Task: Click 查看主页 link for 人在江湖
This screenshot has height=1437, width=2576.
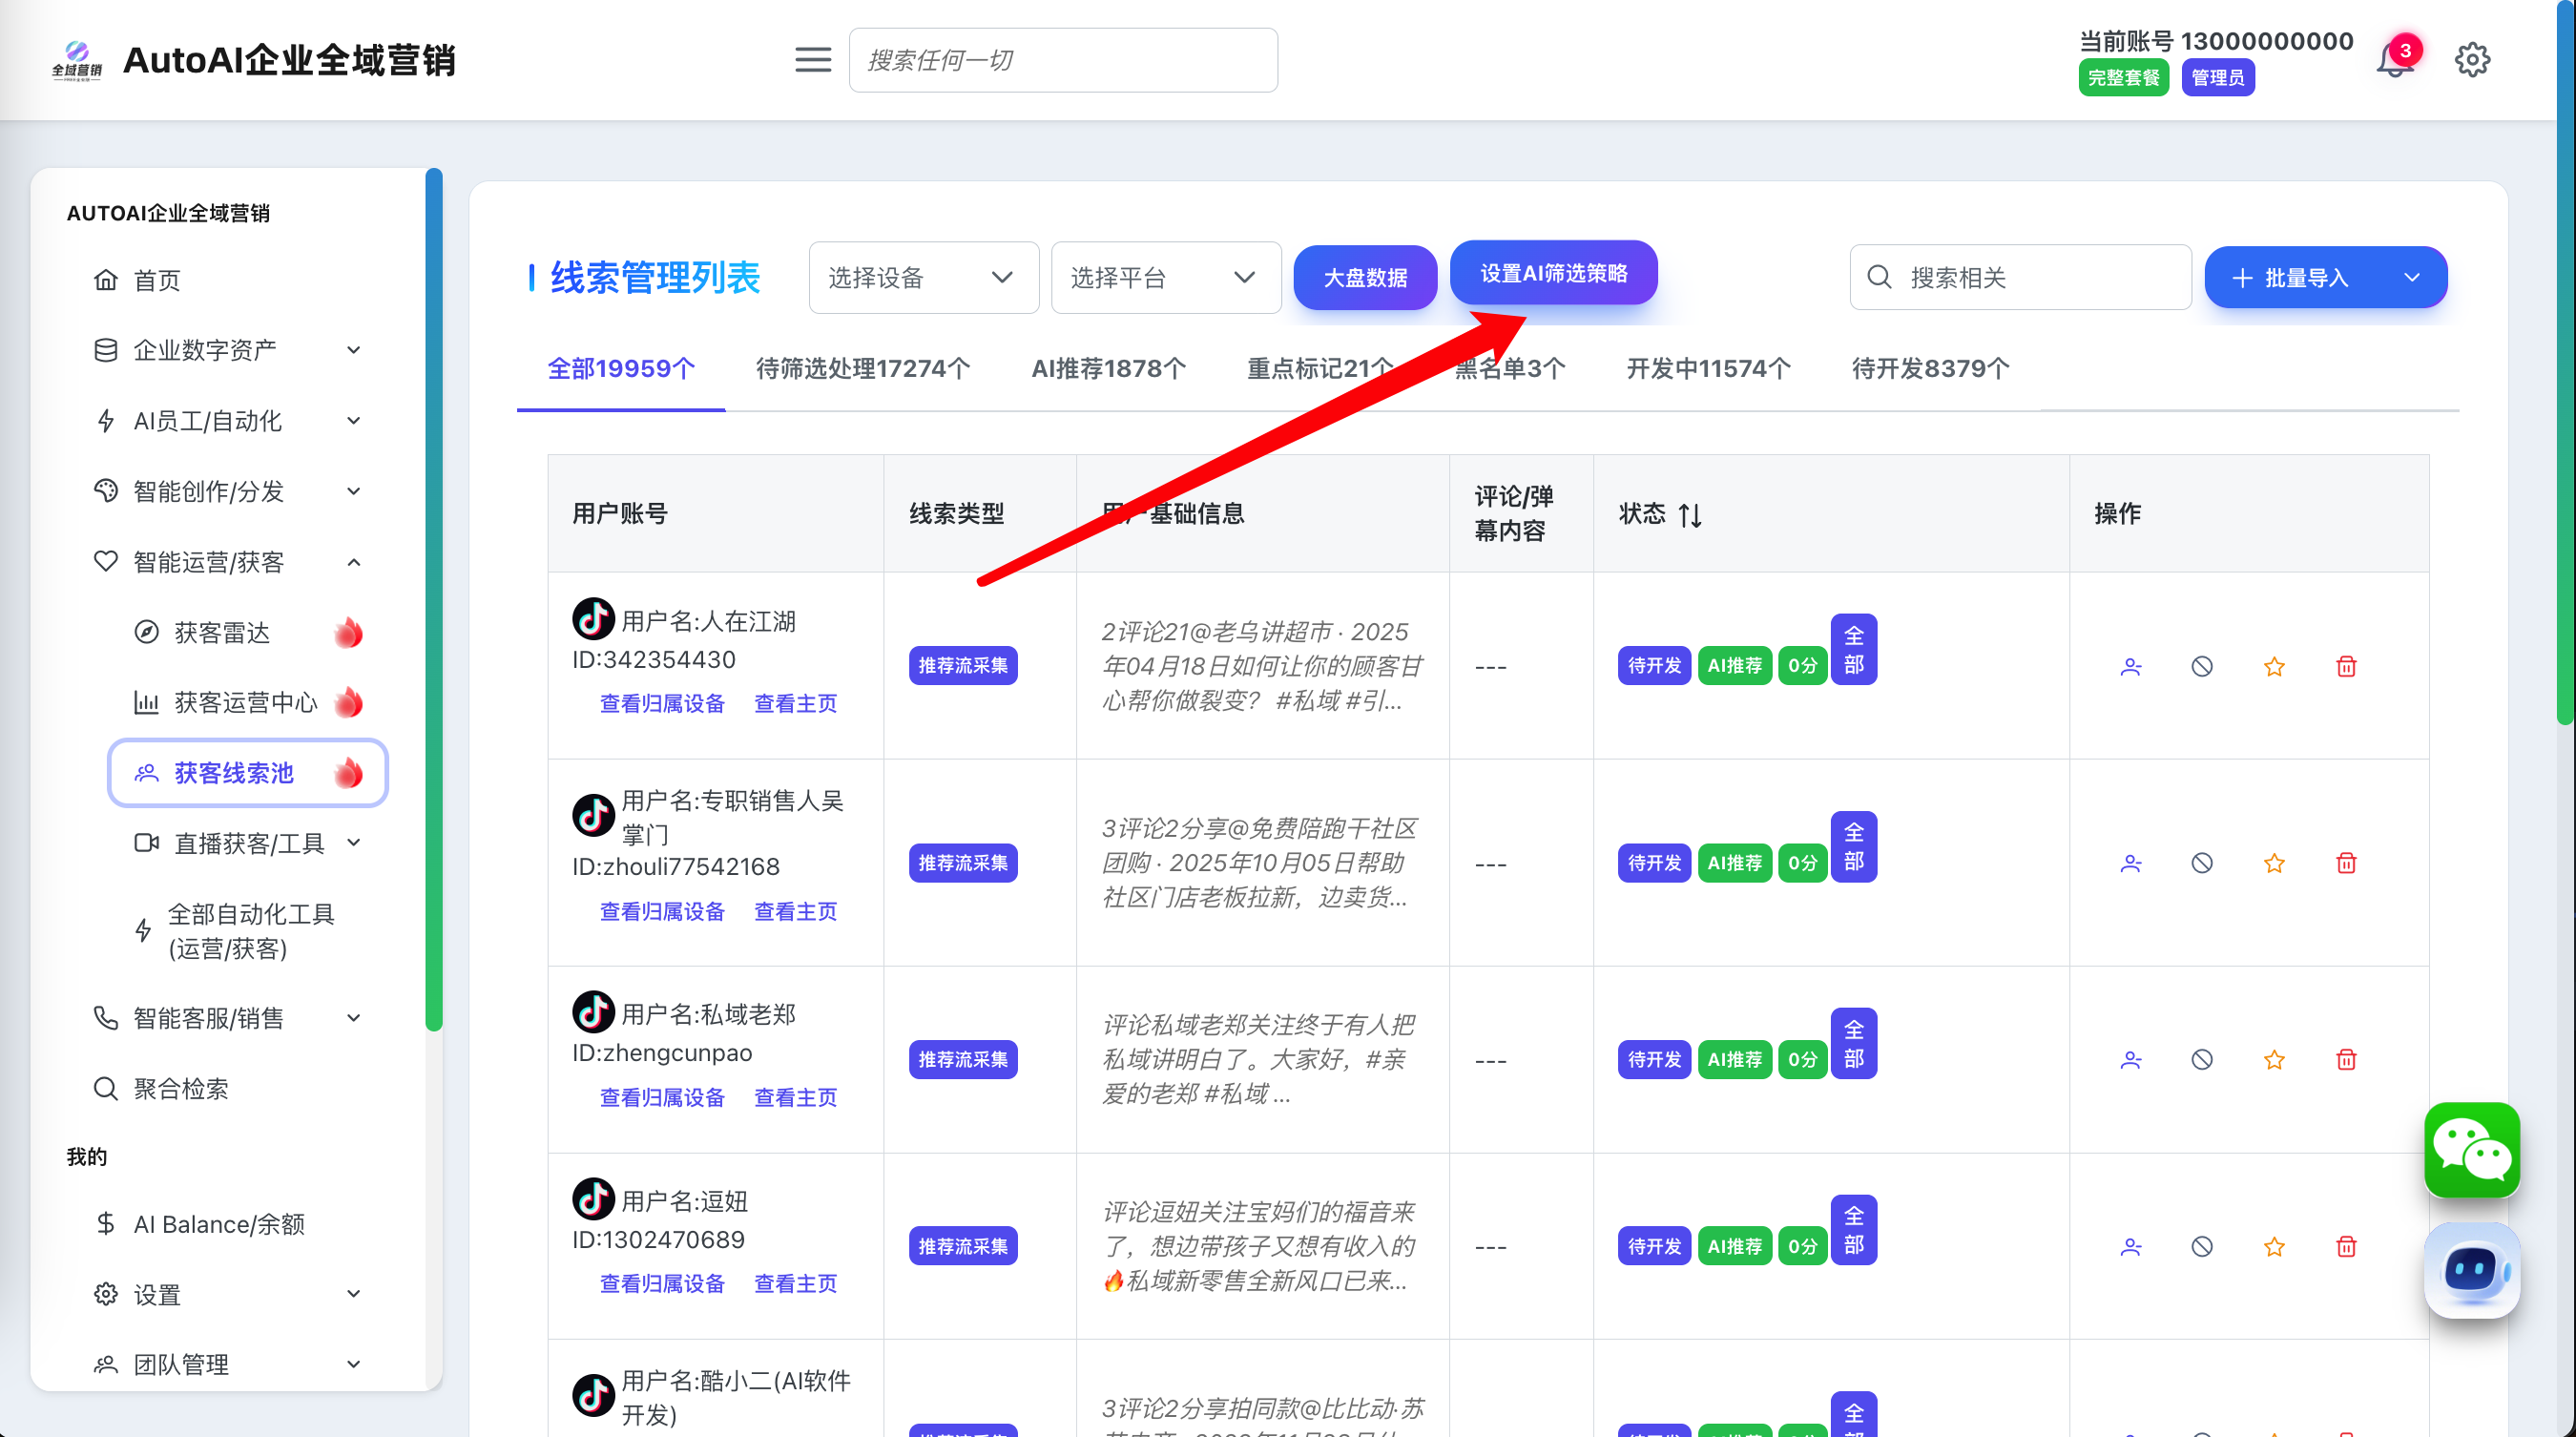Action: [x=795, y=703]
